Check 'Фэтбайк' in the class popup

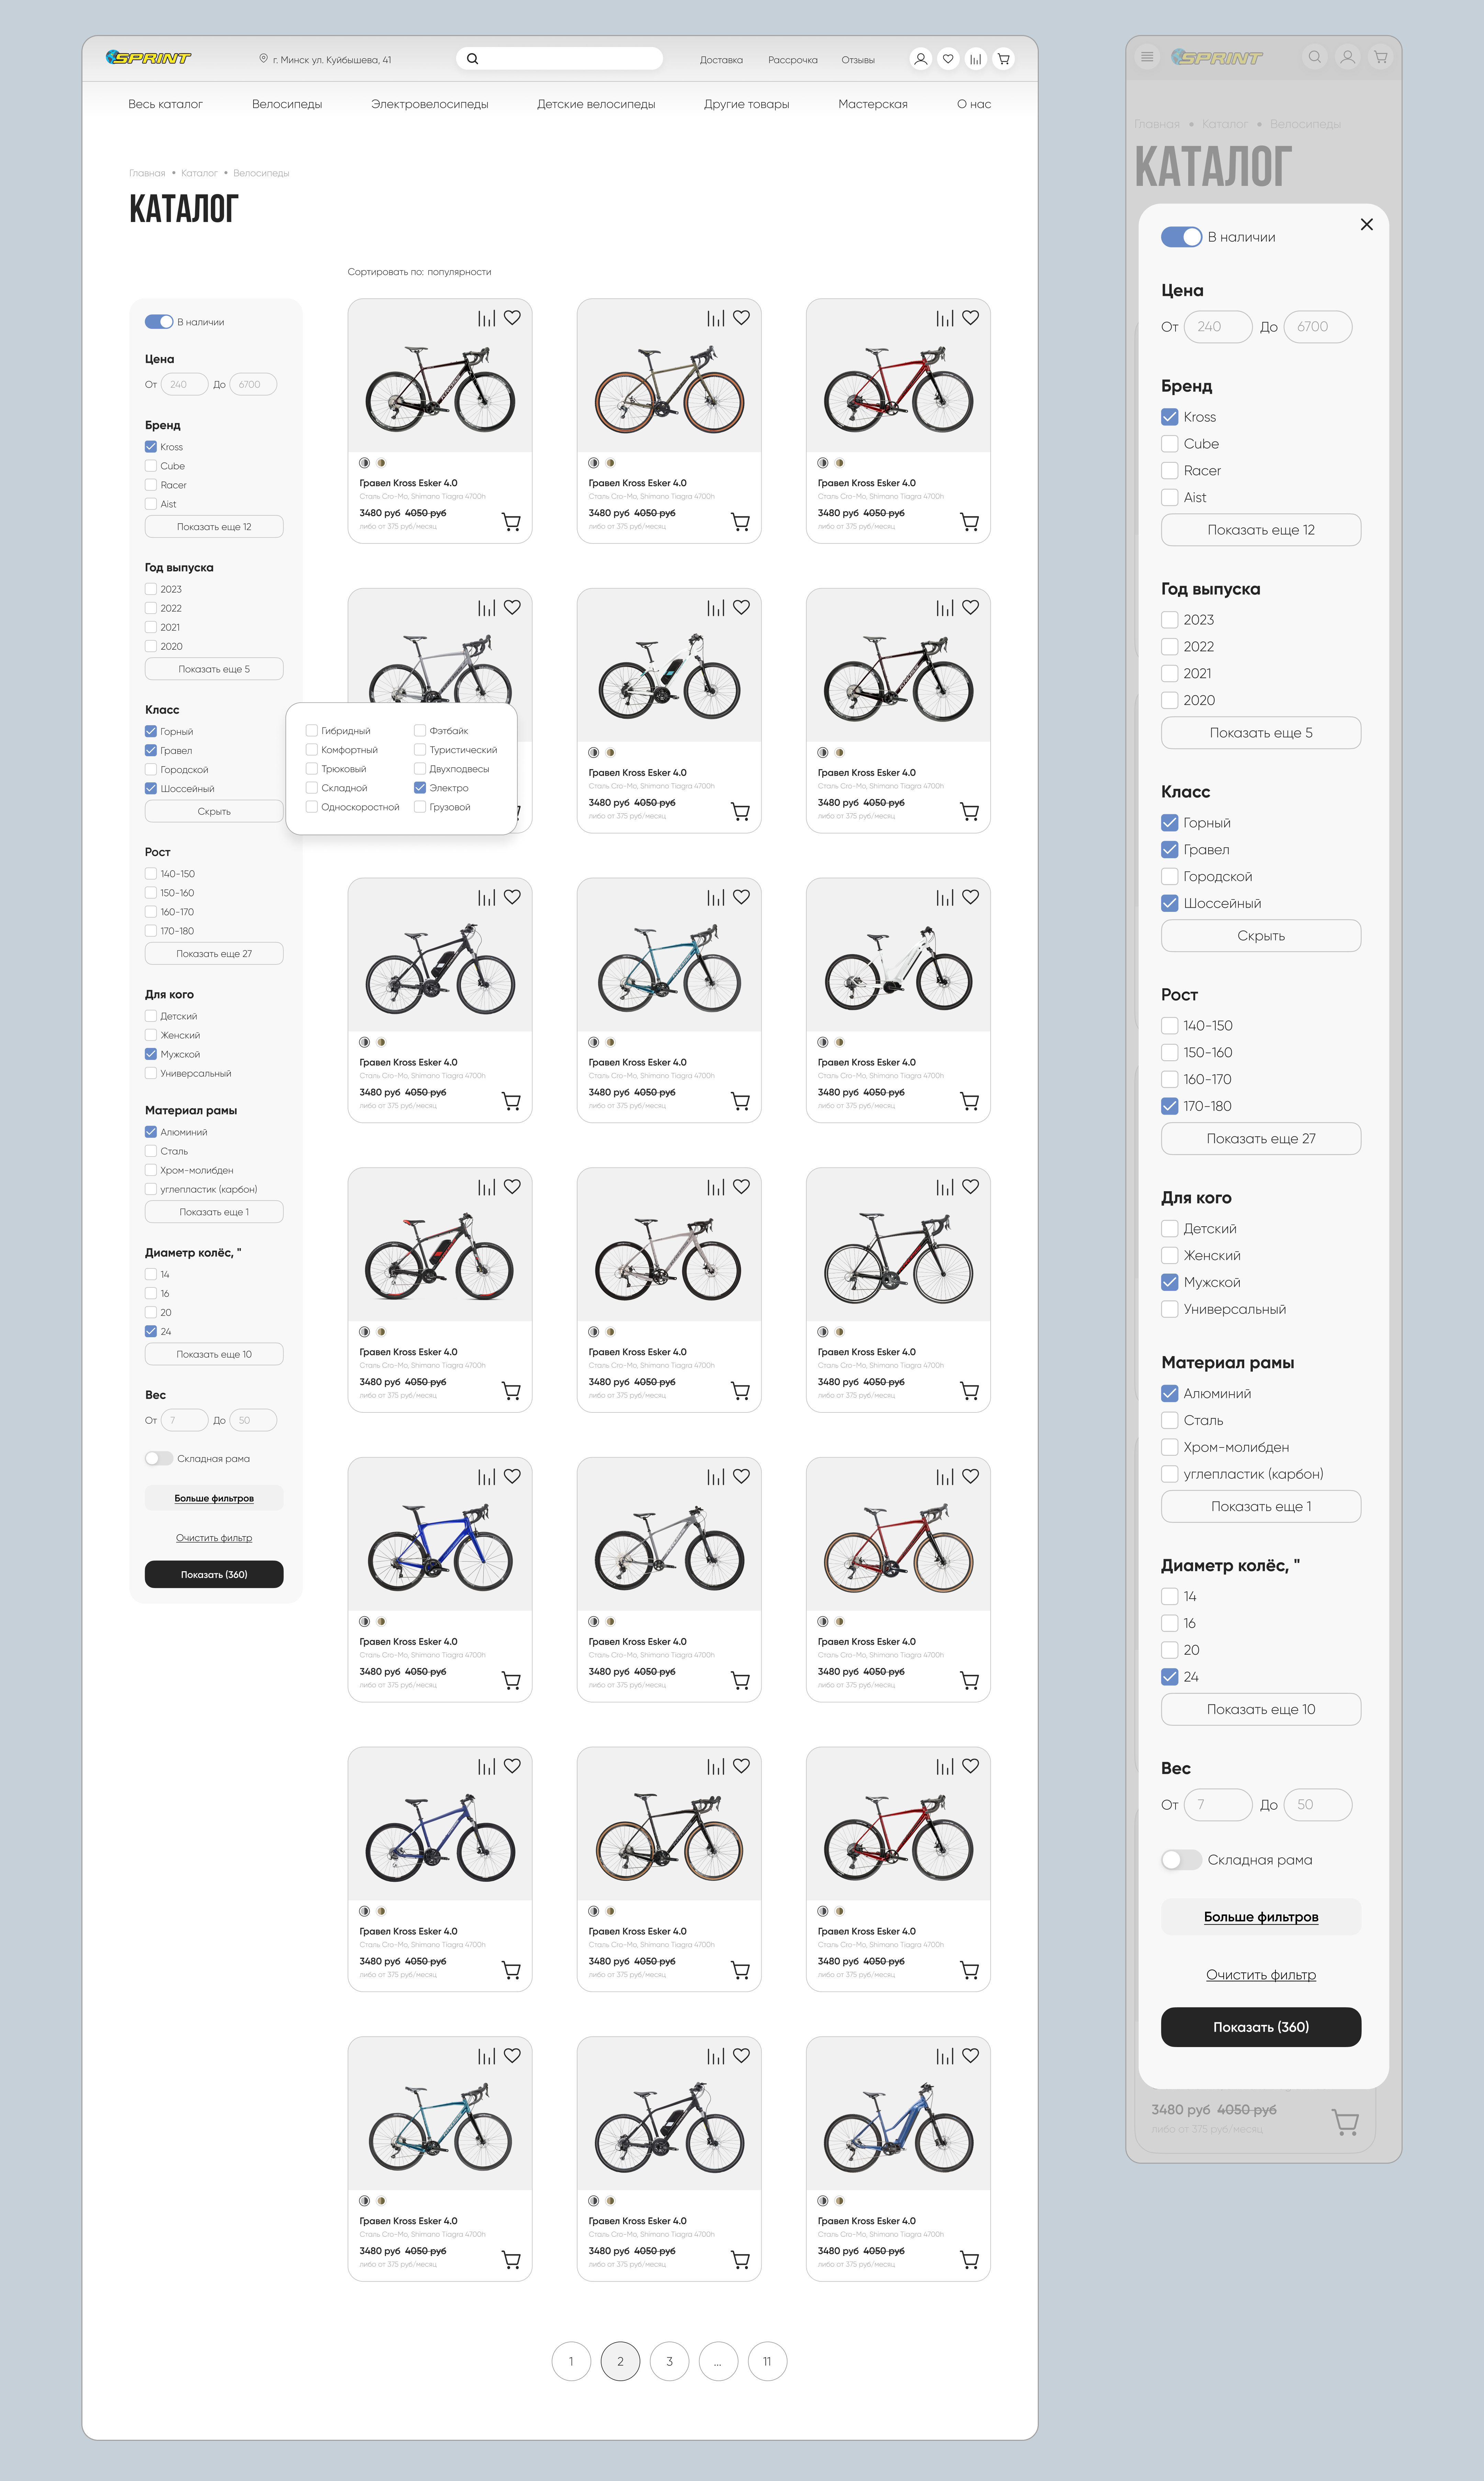click(420, 731)
